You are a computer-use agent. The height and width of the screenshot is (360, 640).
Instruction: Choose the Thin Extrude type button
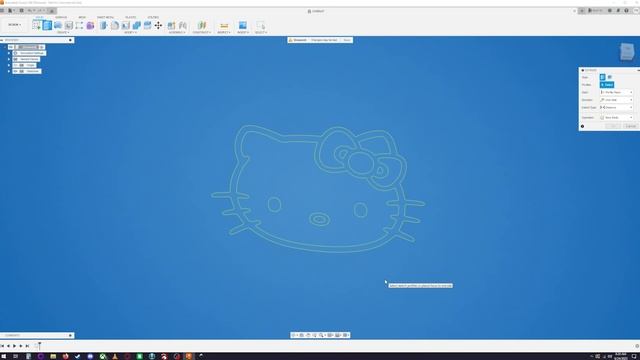pos(610,77)
